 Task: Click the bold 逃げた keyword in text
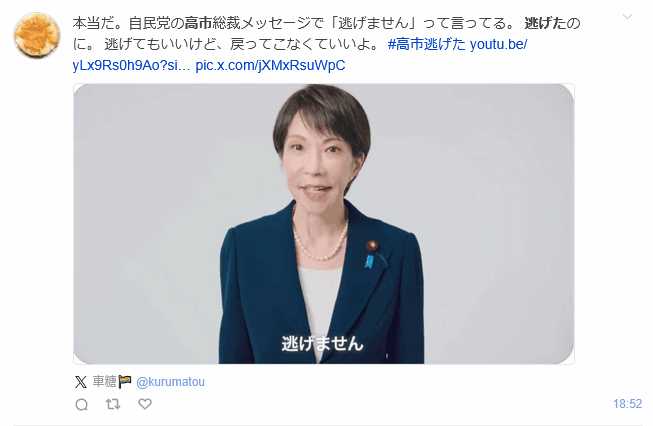pos(545,23)
